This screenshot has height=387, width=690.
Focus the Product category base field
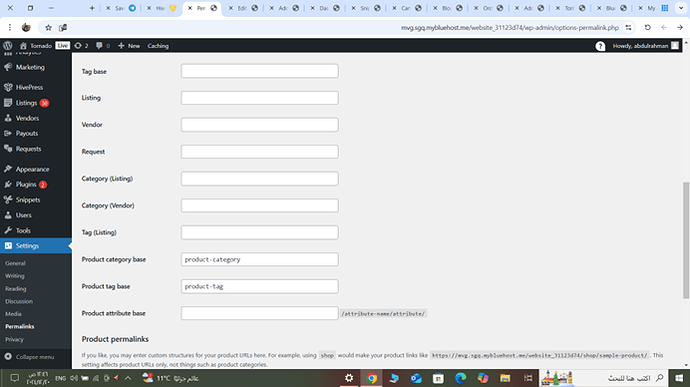[259, 259]
